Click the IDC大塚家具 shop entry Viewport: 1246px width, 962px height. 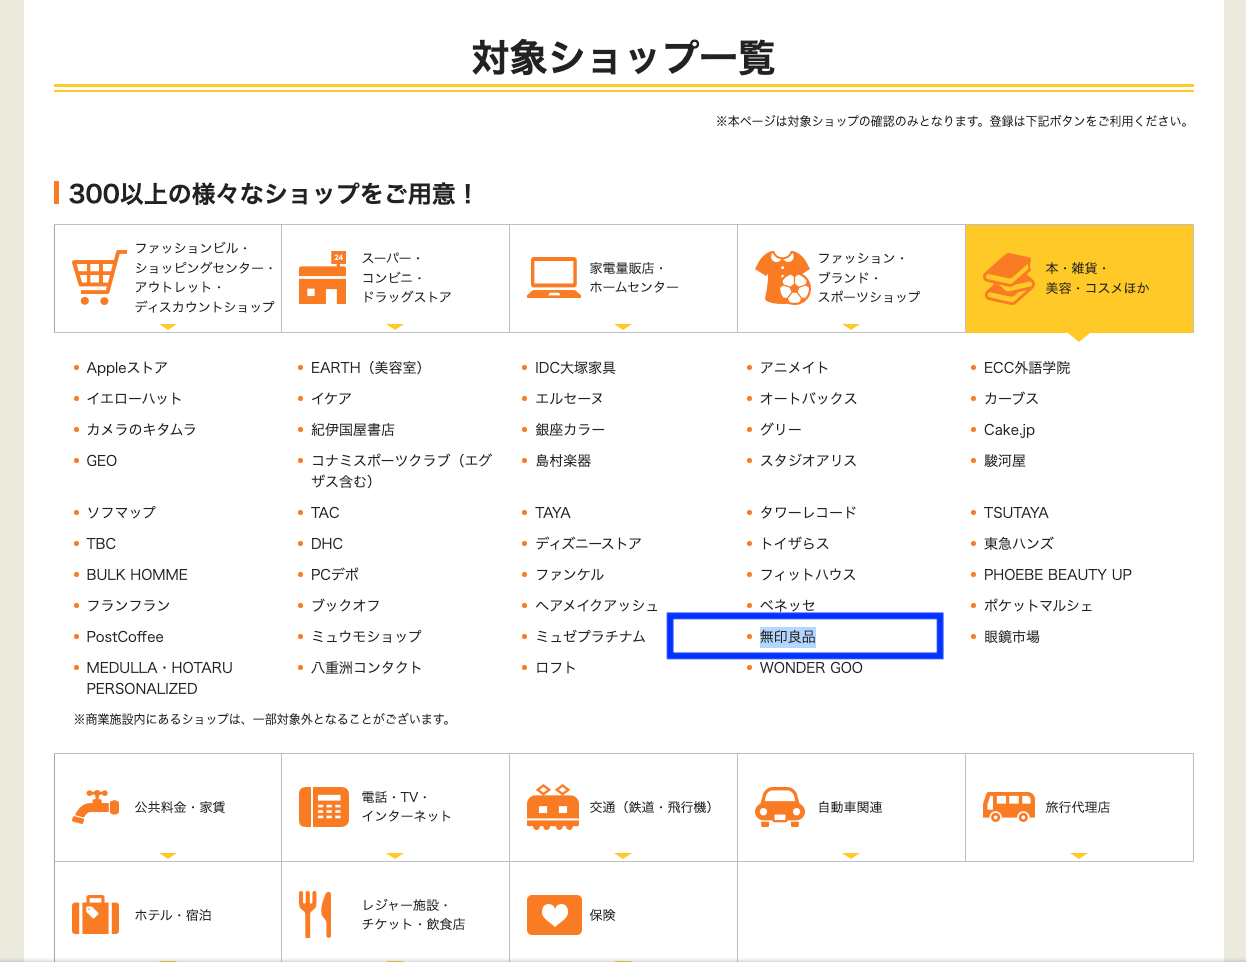(575, 368)
